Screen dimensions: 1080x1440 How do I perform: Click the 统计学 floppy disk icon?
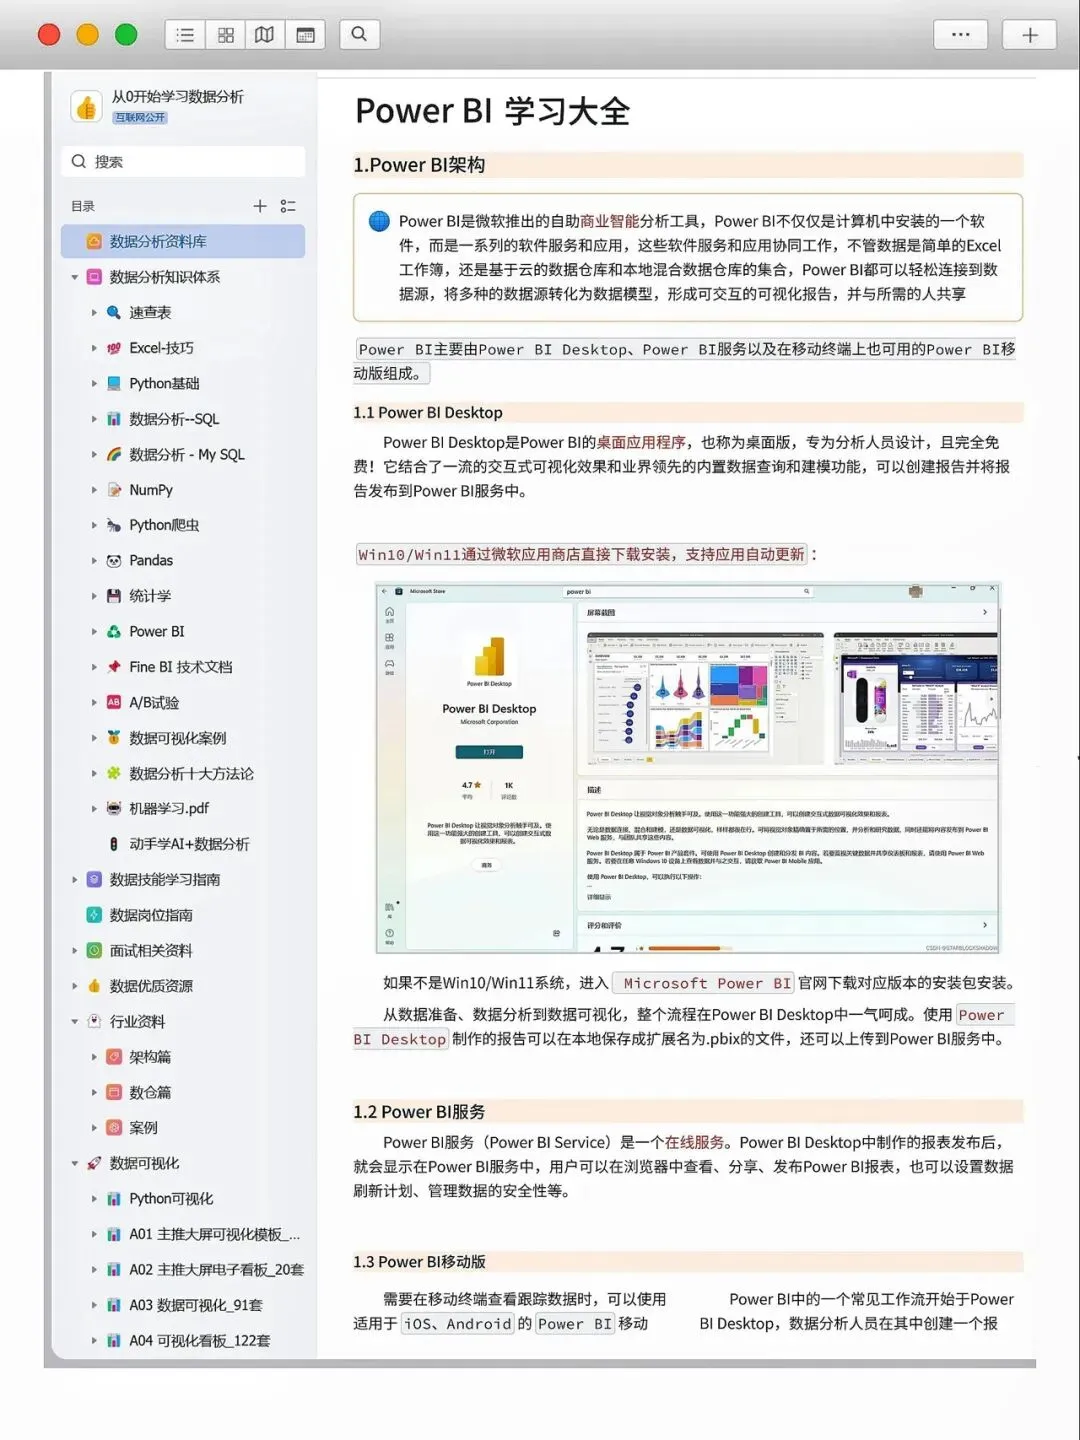tap(114, 596)
